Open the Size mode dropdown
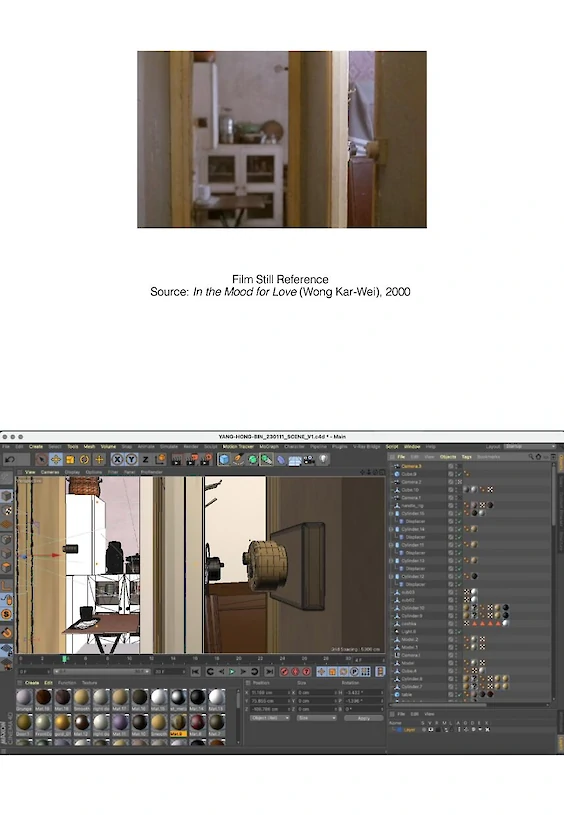The image size is (564, 815). pyautogui.click(x=317, y=718)
